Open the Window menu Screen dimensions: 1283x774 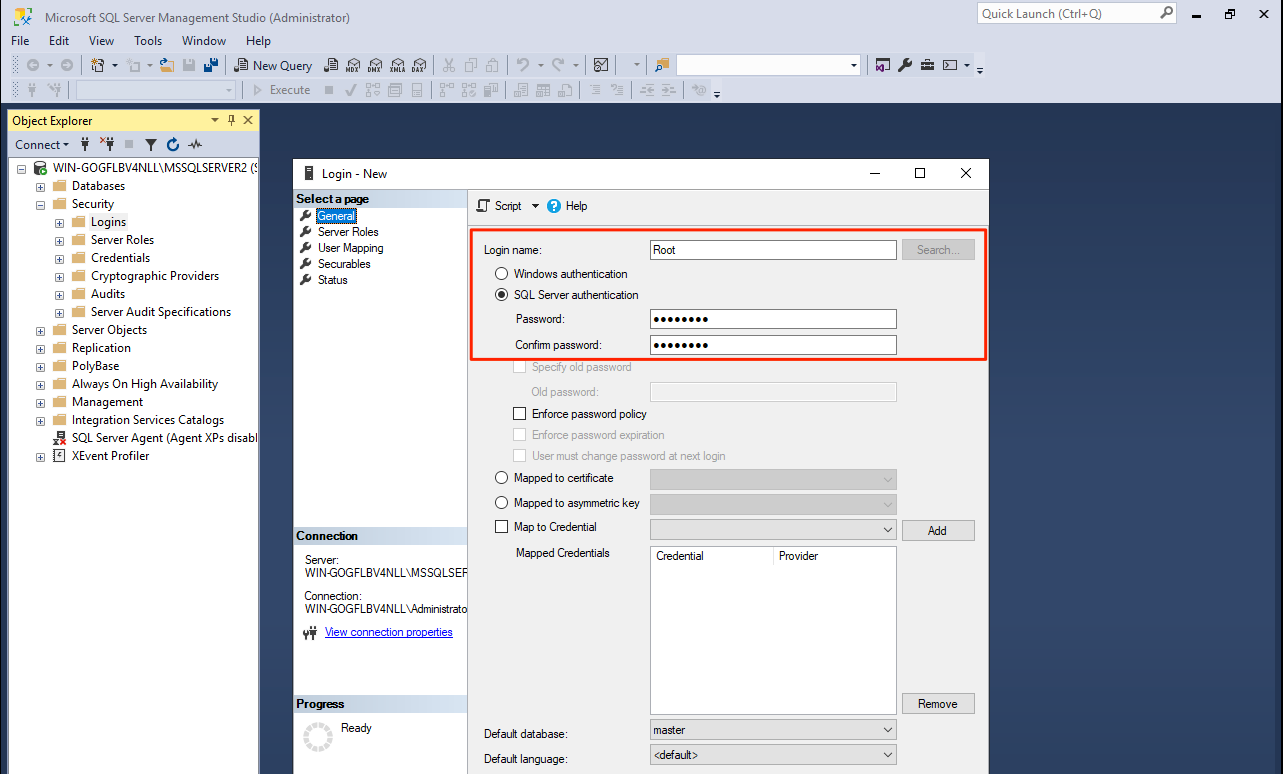point(204,41)
